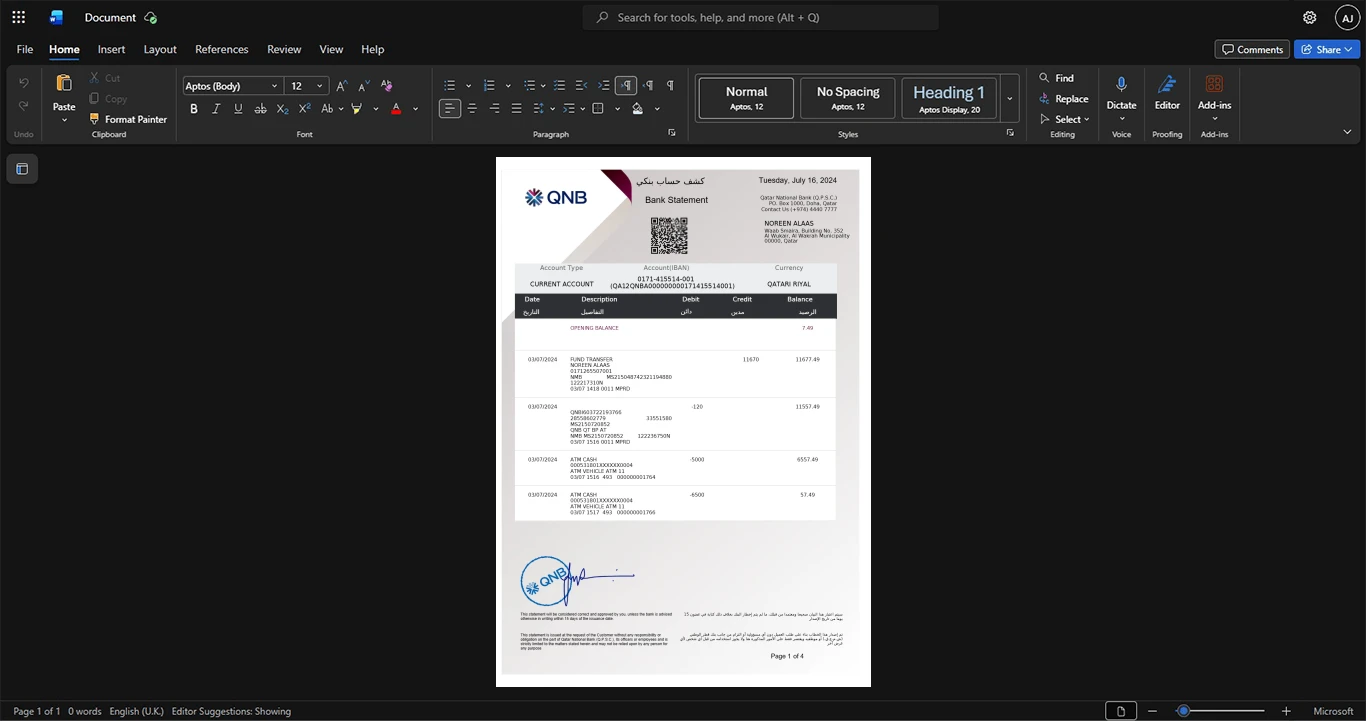Click the checklist icon
Image resolution: width=1366 pixels, height=721 pixels.
(x=560, y=86)
